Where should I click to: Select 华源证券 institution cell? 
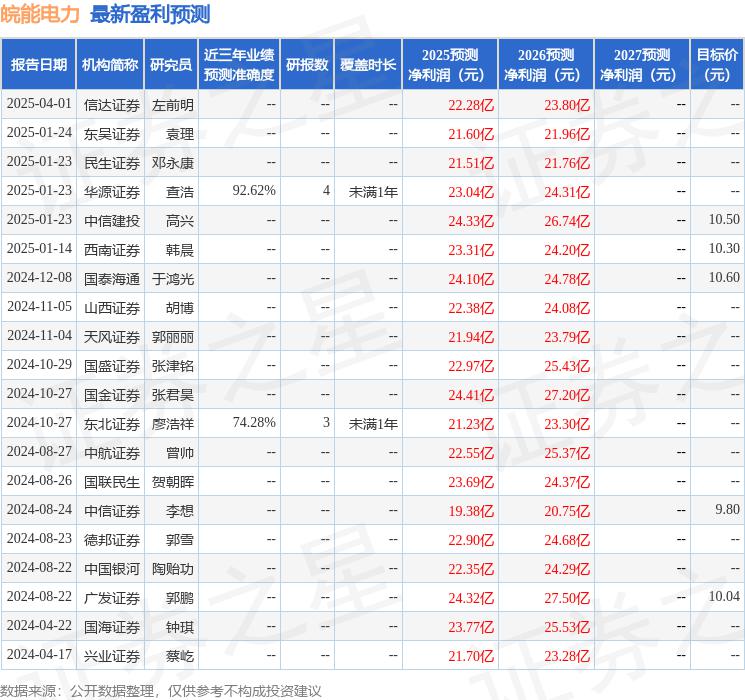point(112,192)
